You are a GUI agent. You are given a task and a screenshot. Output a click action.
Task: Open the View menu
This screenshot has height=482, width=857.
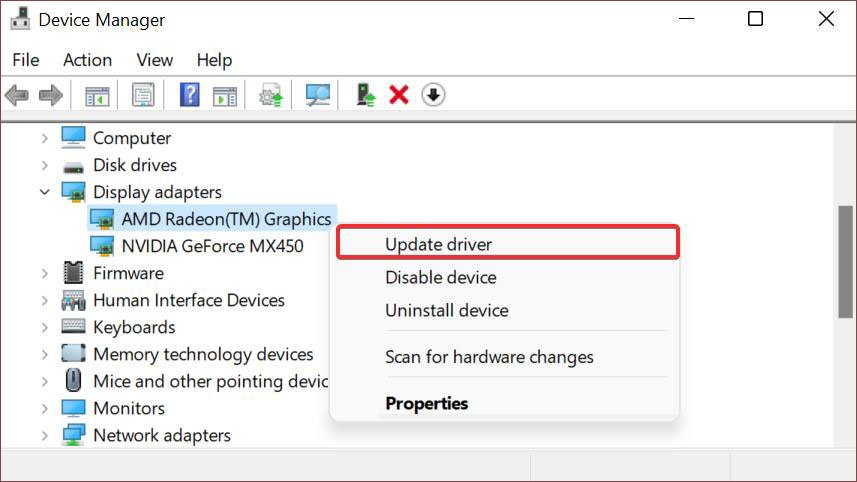(x=155, y=60)
